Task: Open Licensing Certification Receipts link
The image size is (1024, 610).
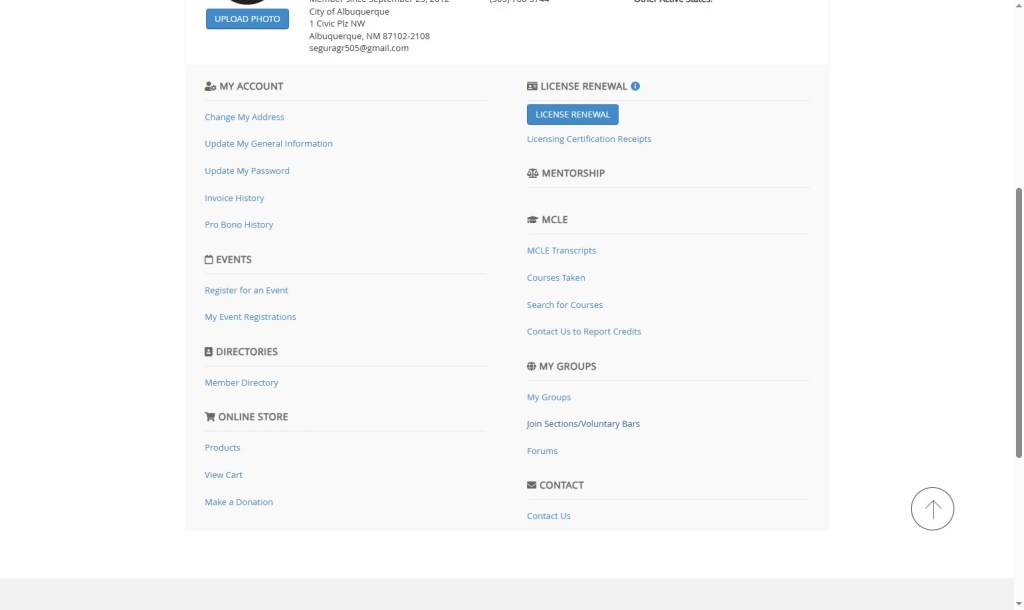Action: (x=588, y=139)
